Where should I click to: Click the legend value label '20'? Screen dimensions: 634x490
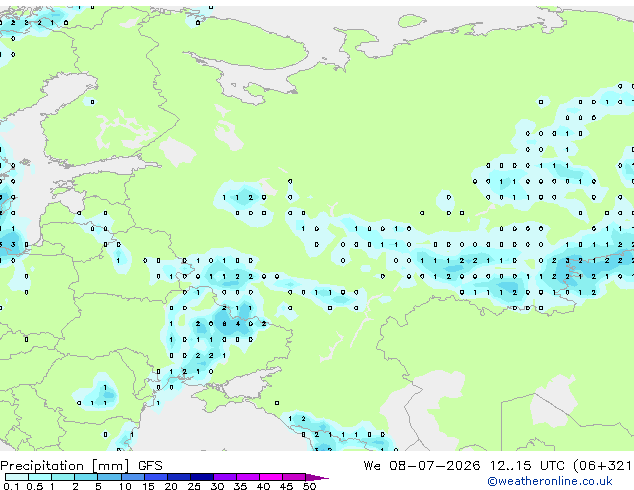coord(171,486)
